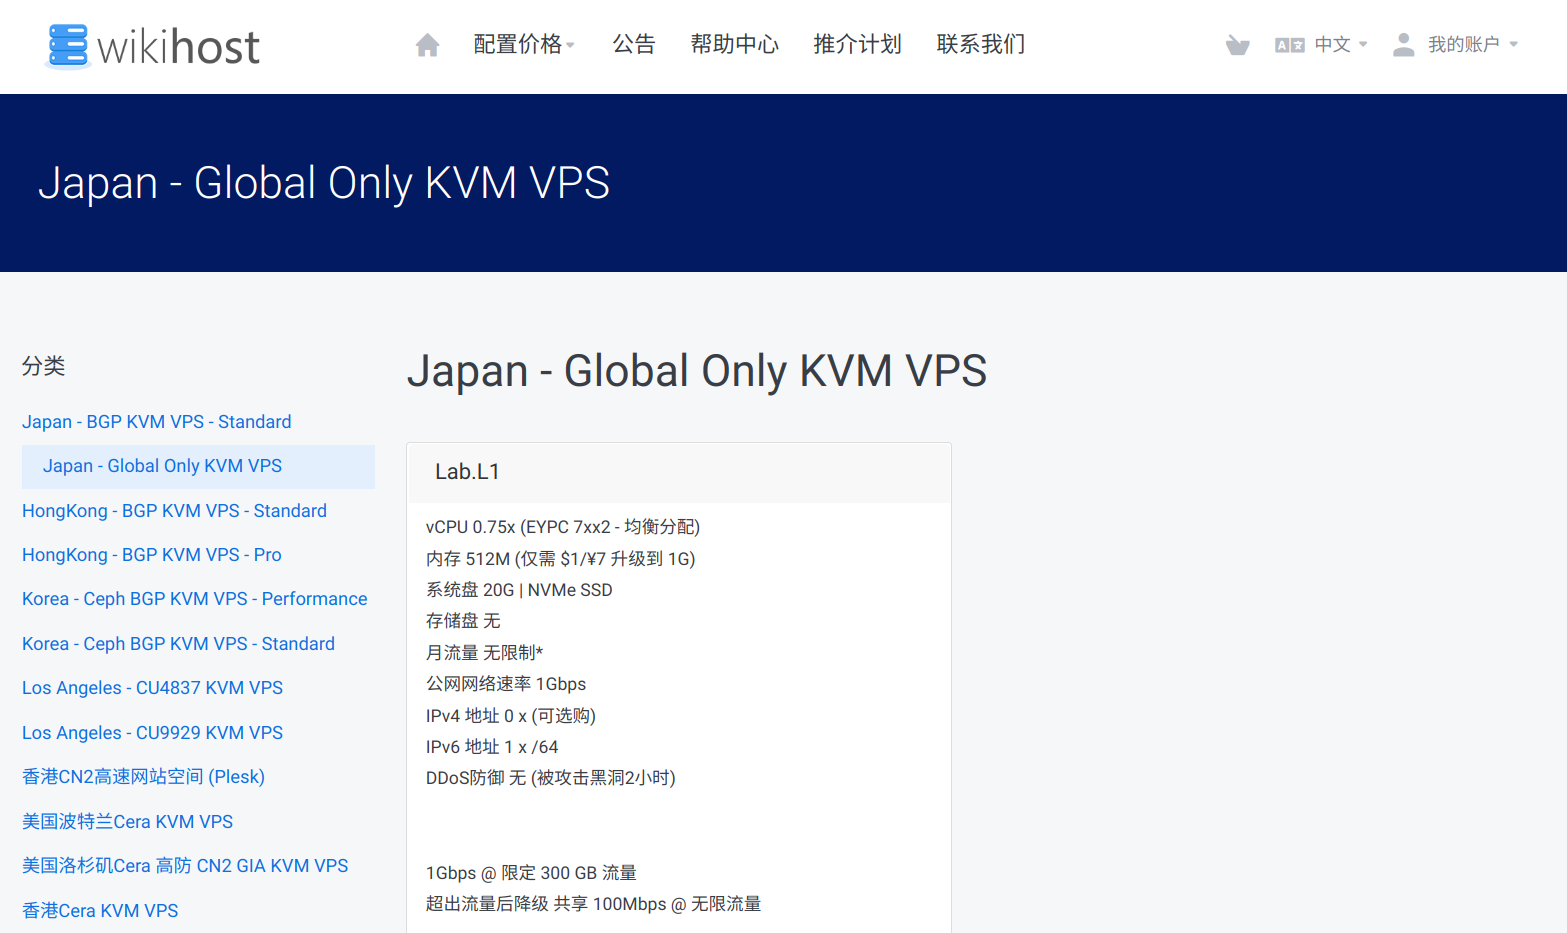Open 香港CN2高速网站空间 (Plesk) category

point(143,777)
